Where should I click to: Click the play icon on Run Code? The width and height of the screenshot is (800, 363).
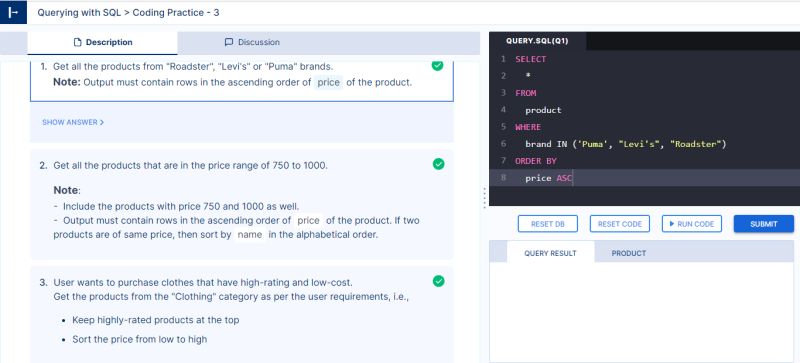[x=671, y=224]
